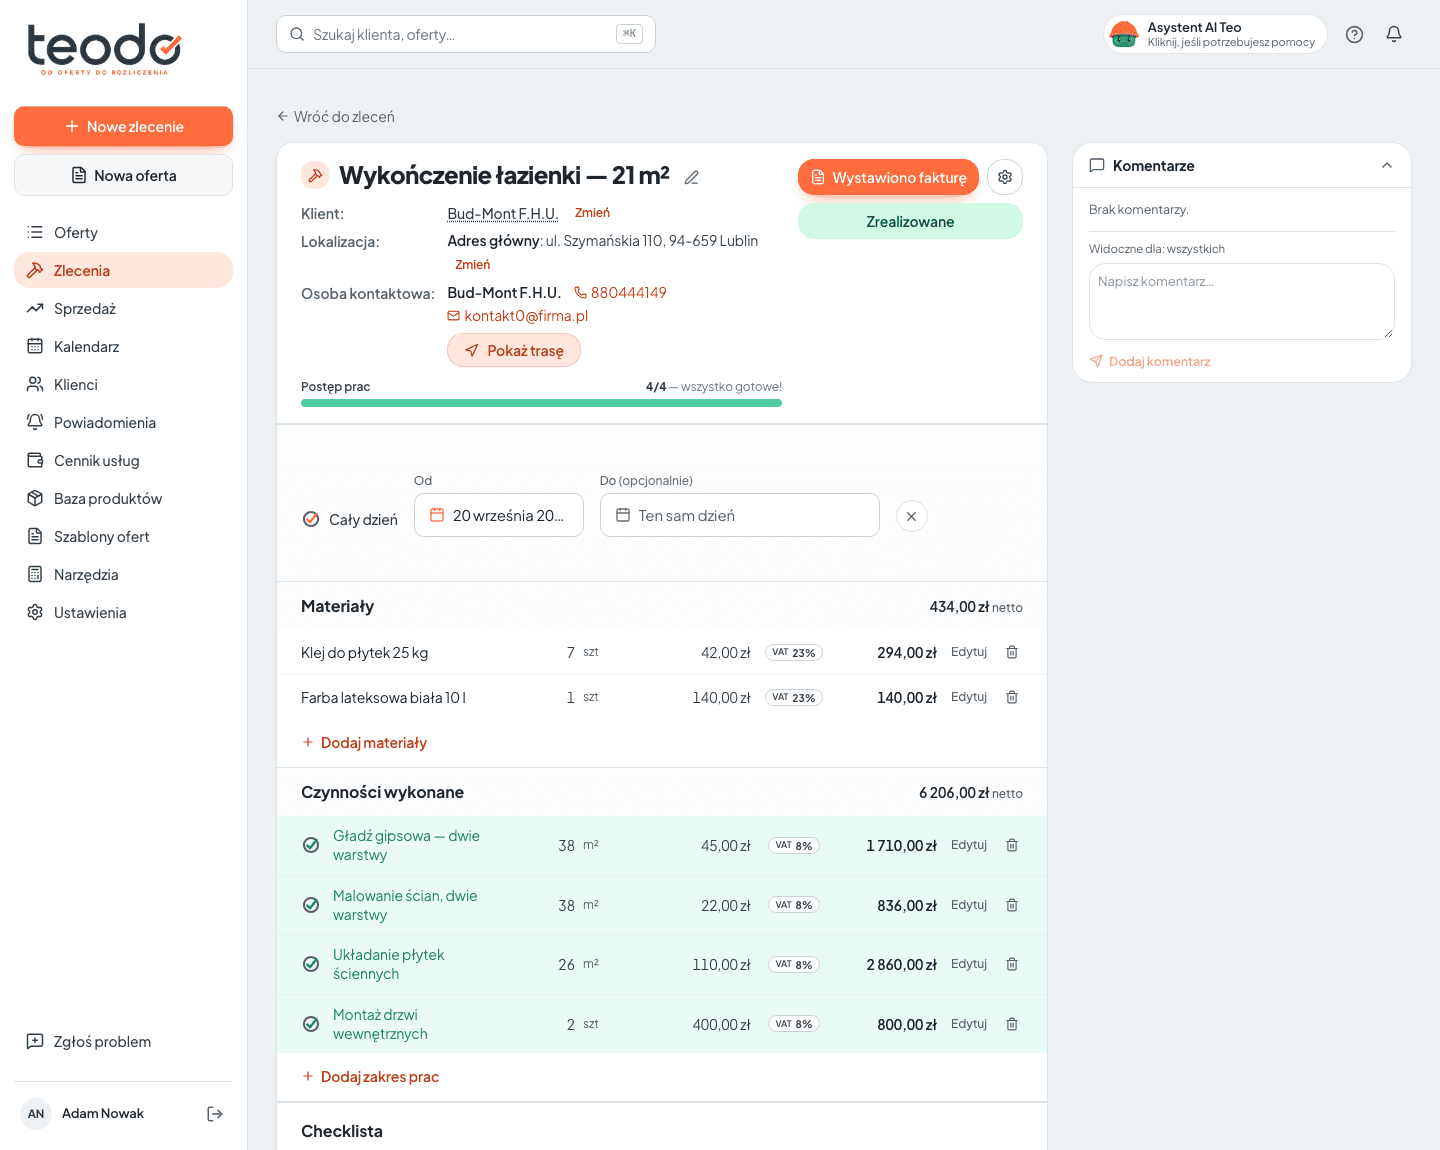
Task: Uncheck the Gładź gipsowa task
Action: (x=311, y=845)
